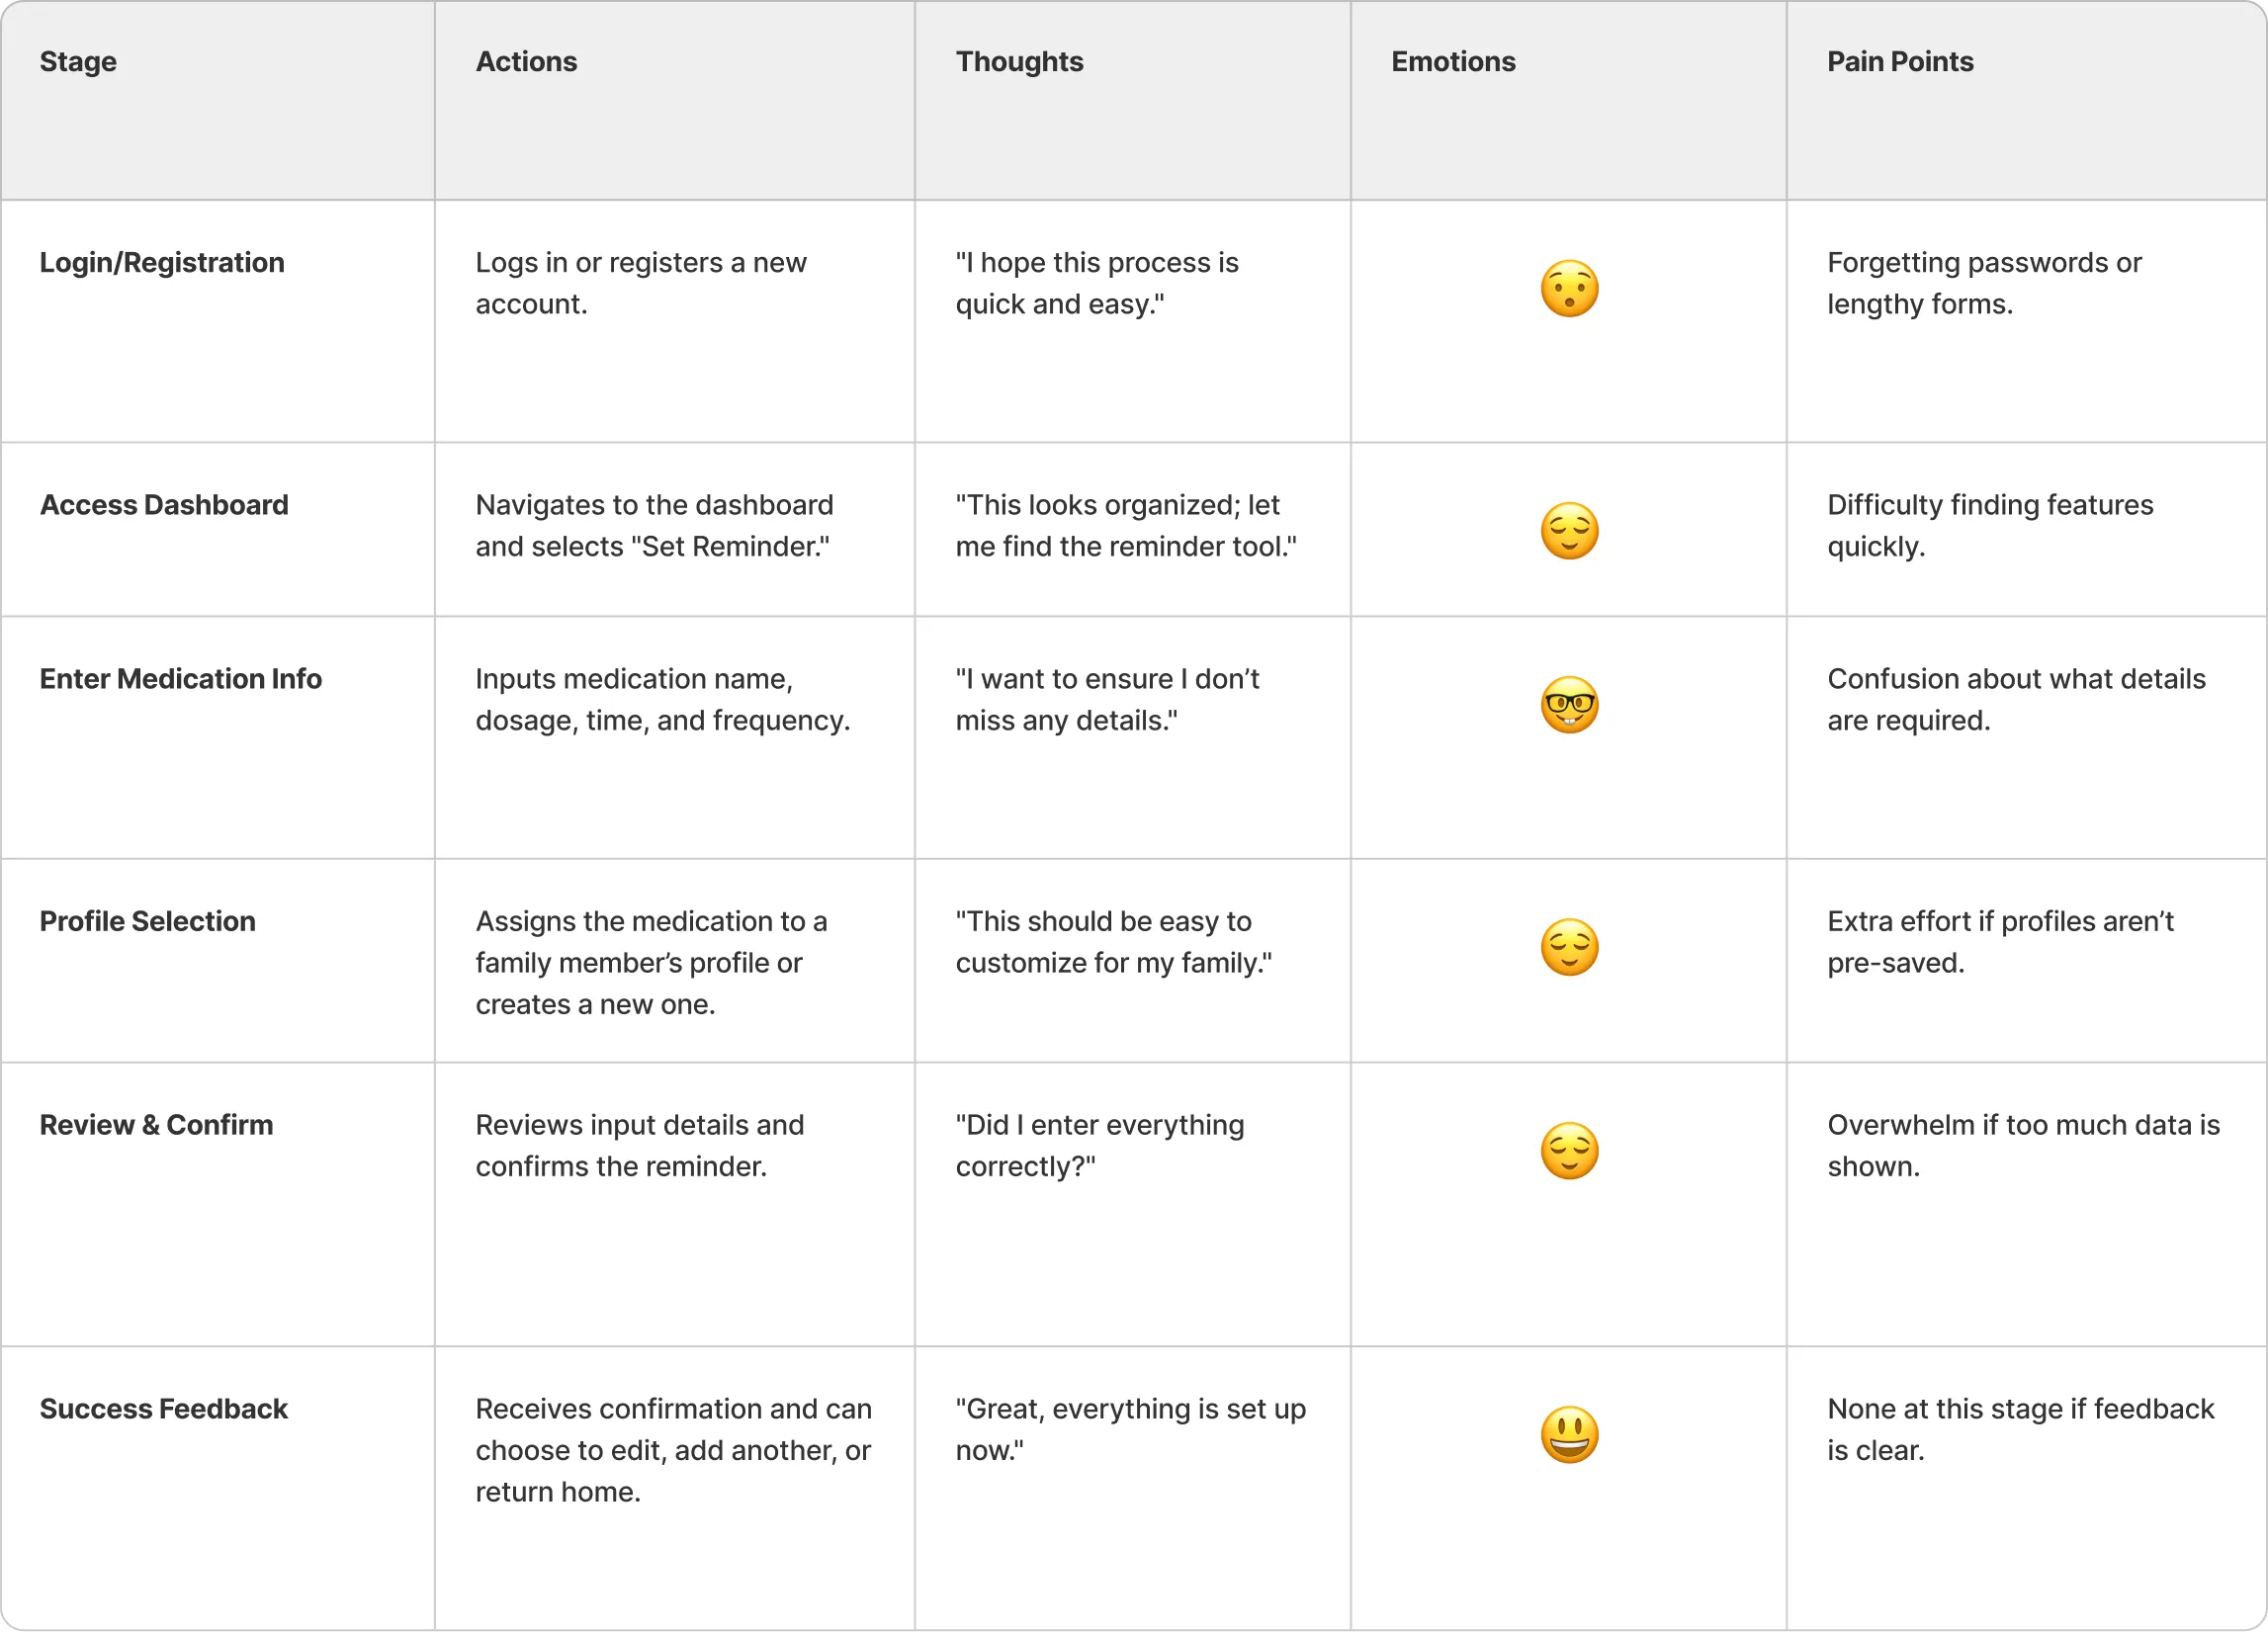2268x1632 pixels.
Task: Click the "Assigns the medication to a family" cell
Action: click(675, 961)
